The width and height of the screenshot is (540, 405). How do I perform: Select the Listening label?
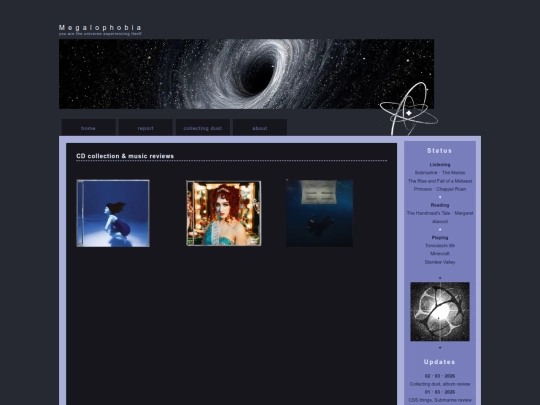(440, 165)
